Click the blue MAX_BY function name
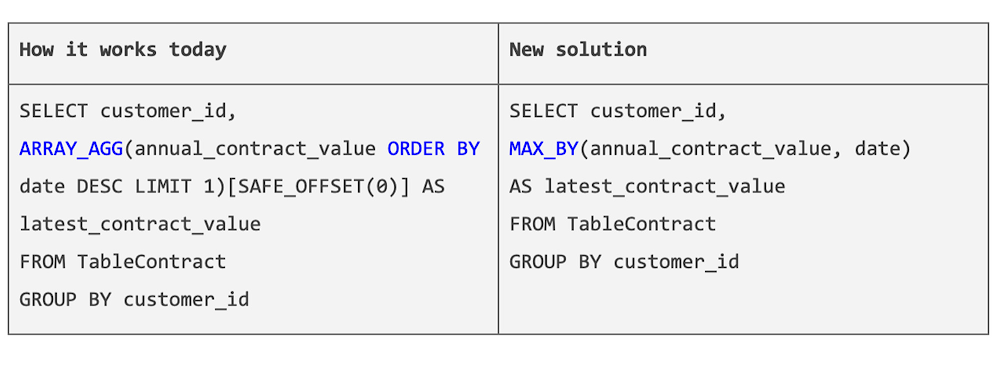This screenshot has width=1000, height=365. coord(543,149)
